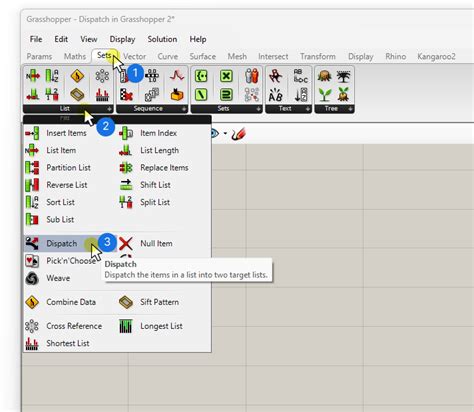Viewport: 474px width, 412px height.
Task: Click the curly-braces Create Set icon in Sets panel
Action: 201,76
